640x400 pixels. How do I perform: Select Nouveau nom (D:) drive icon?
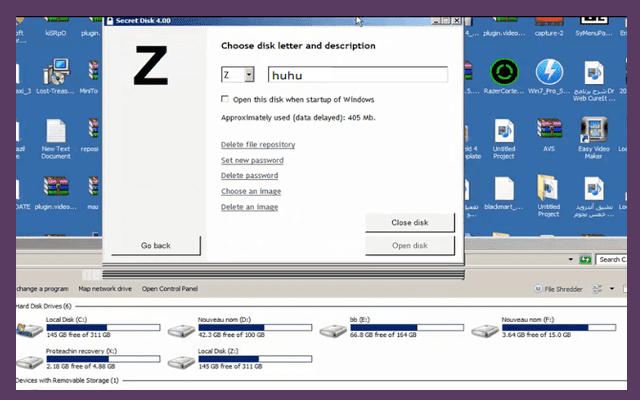pos(181,329)
